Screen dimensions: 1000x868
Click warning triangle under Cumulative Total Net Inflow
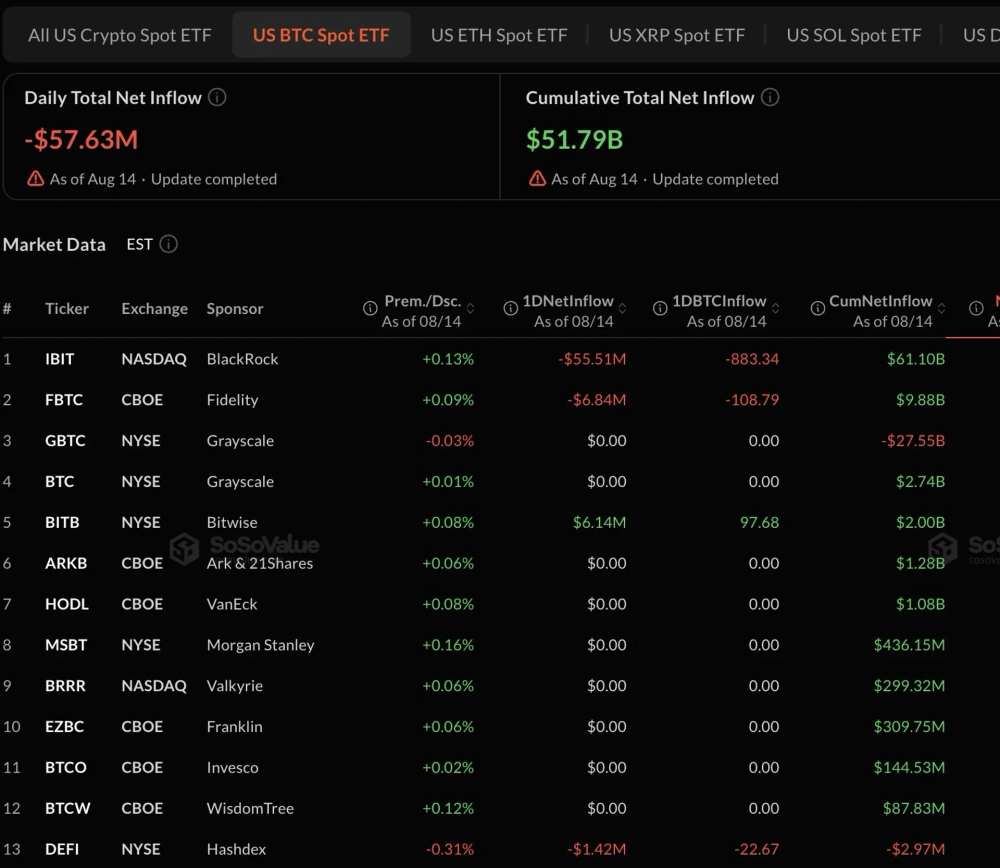538,179
